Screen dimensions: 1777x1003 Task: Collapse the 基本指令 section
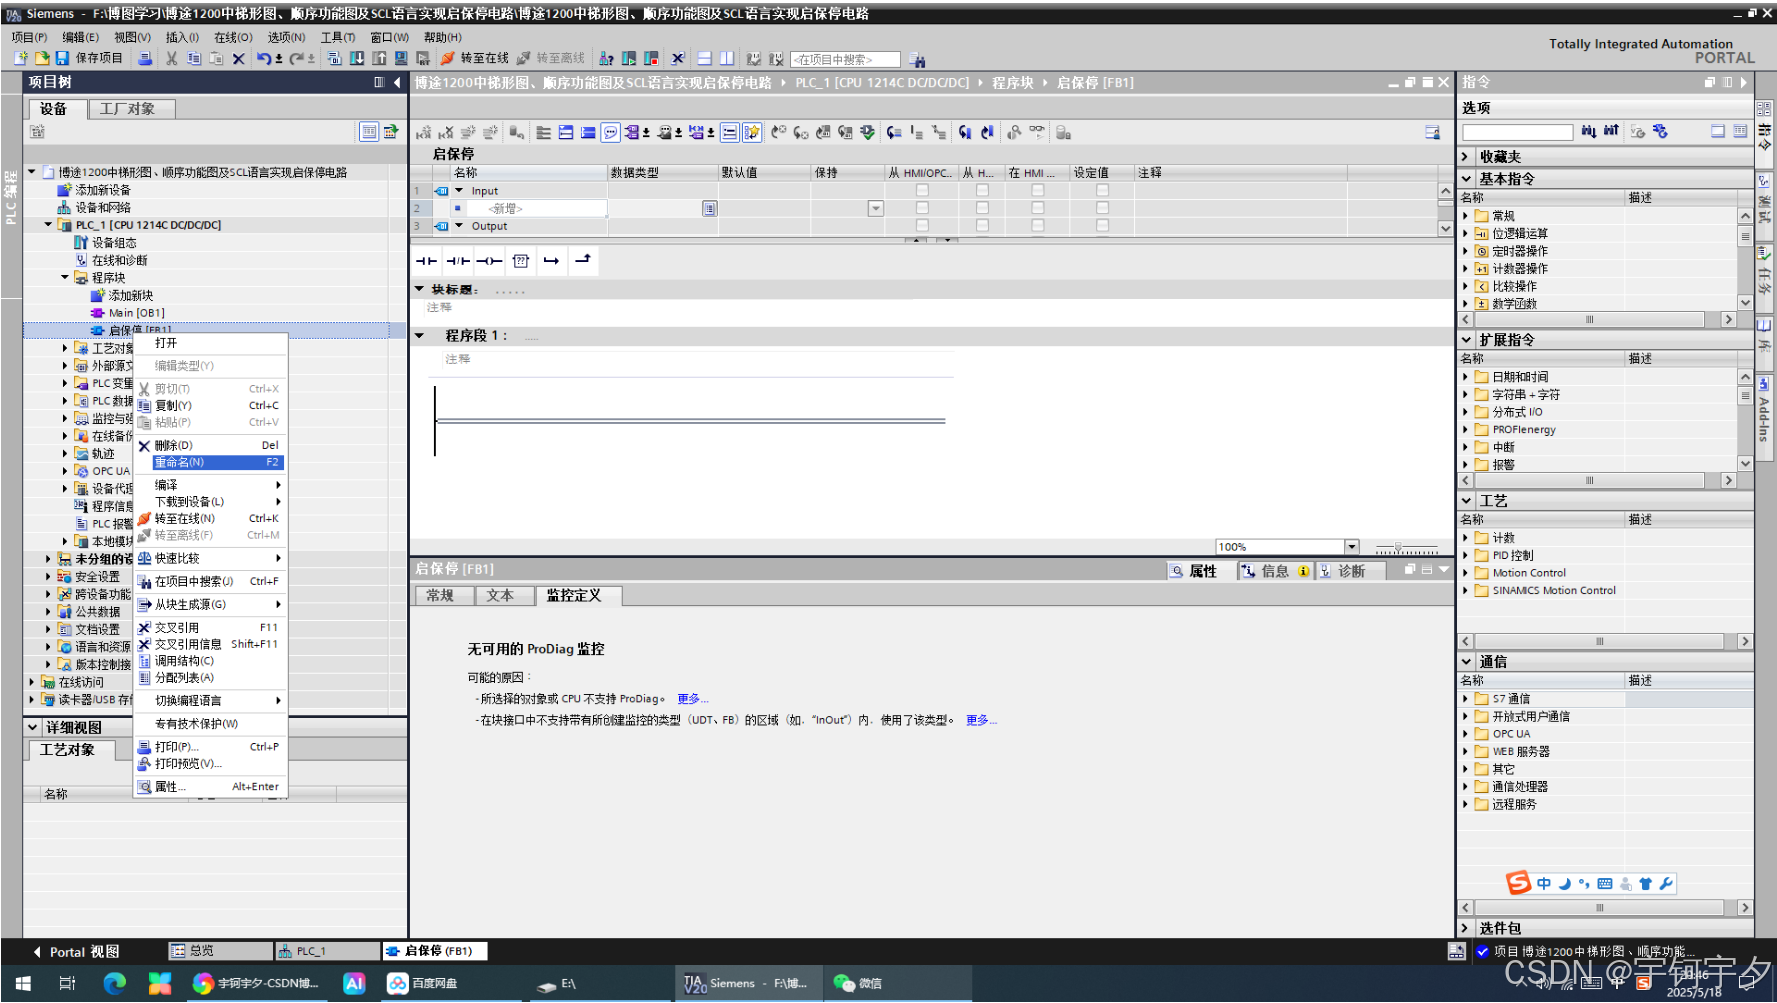[1466, 179]
